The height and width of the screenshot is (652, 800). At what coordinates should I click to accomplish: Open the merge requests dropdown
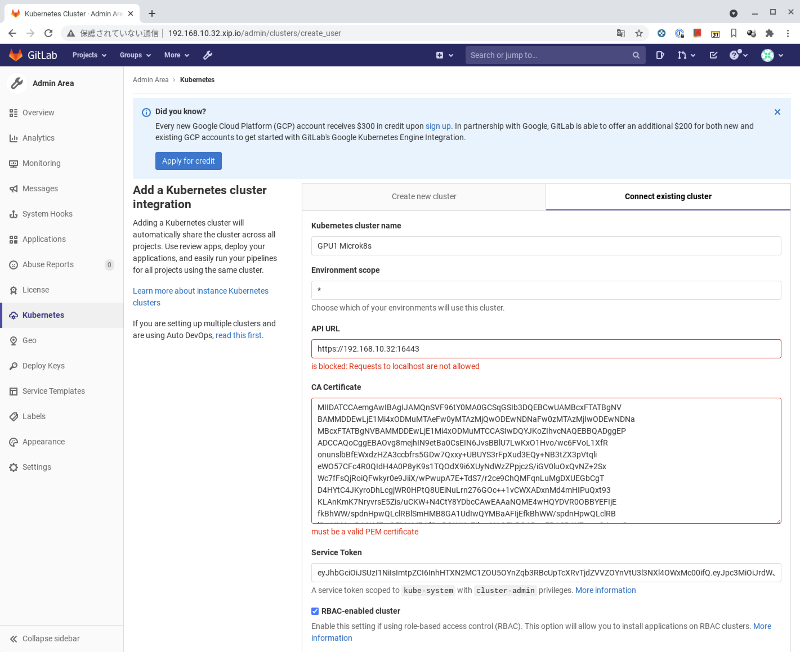coord(685,55)
